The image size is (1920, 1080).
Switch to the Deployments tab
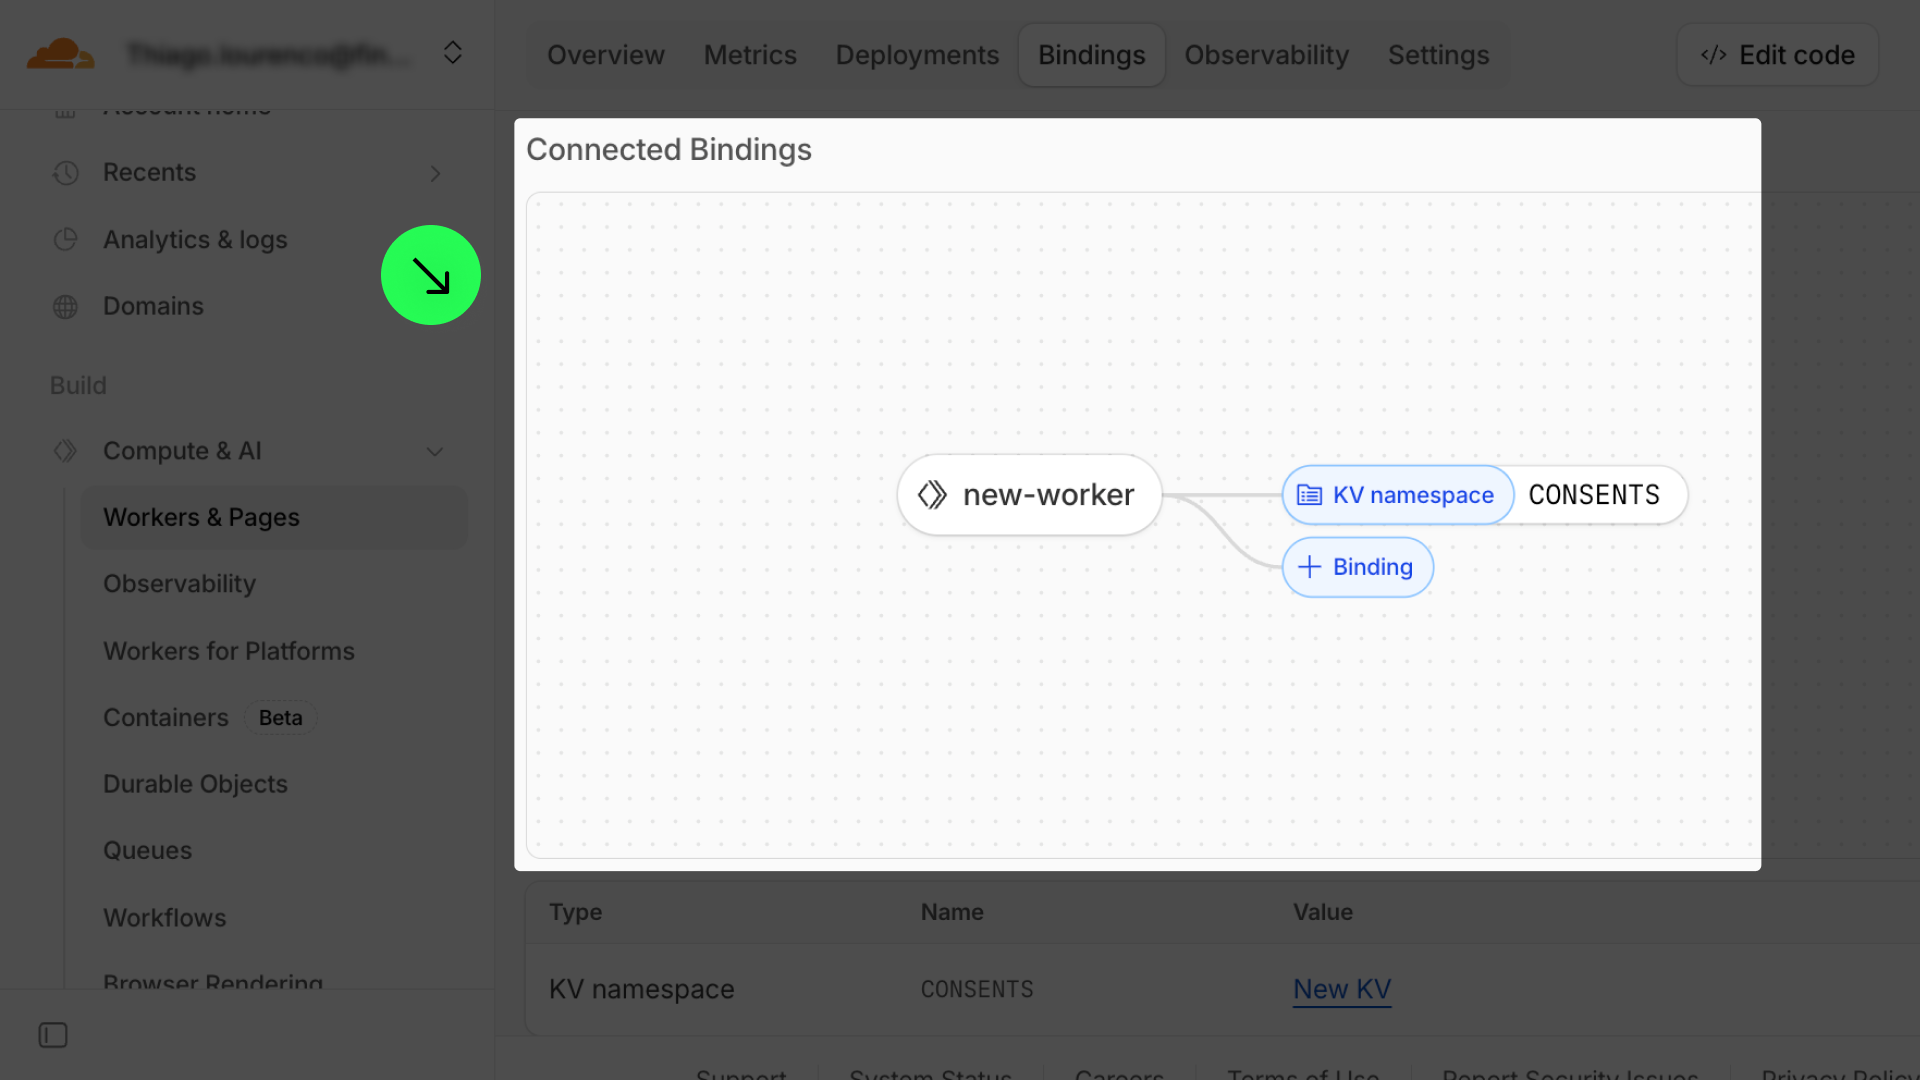[x=917, y=55]
